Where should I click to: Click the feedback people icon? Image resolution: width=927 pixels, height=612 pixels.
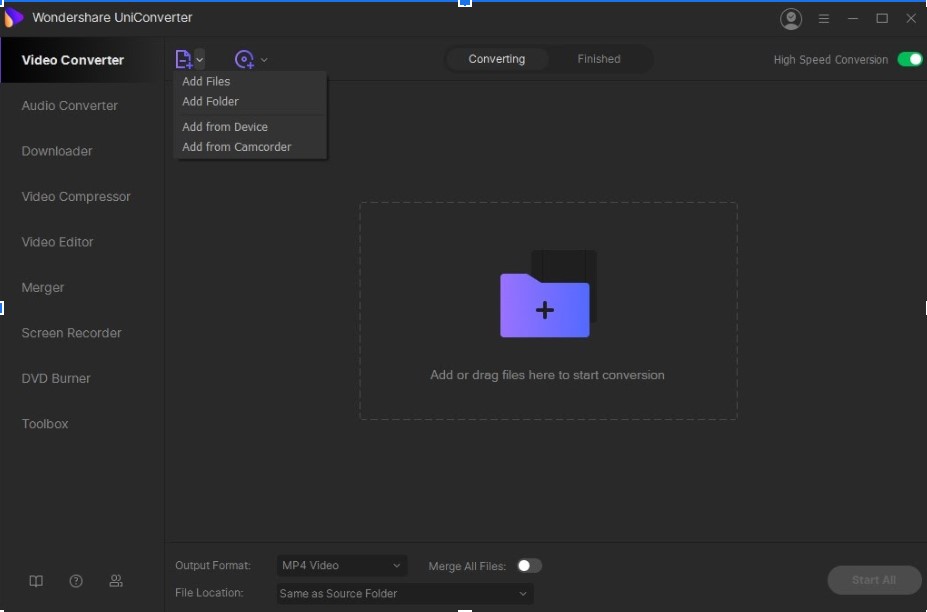point(116,581)
